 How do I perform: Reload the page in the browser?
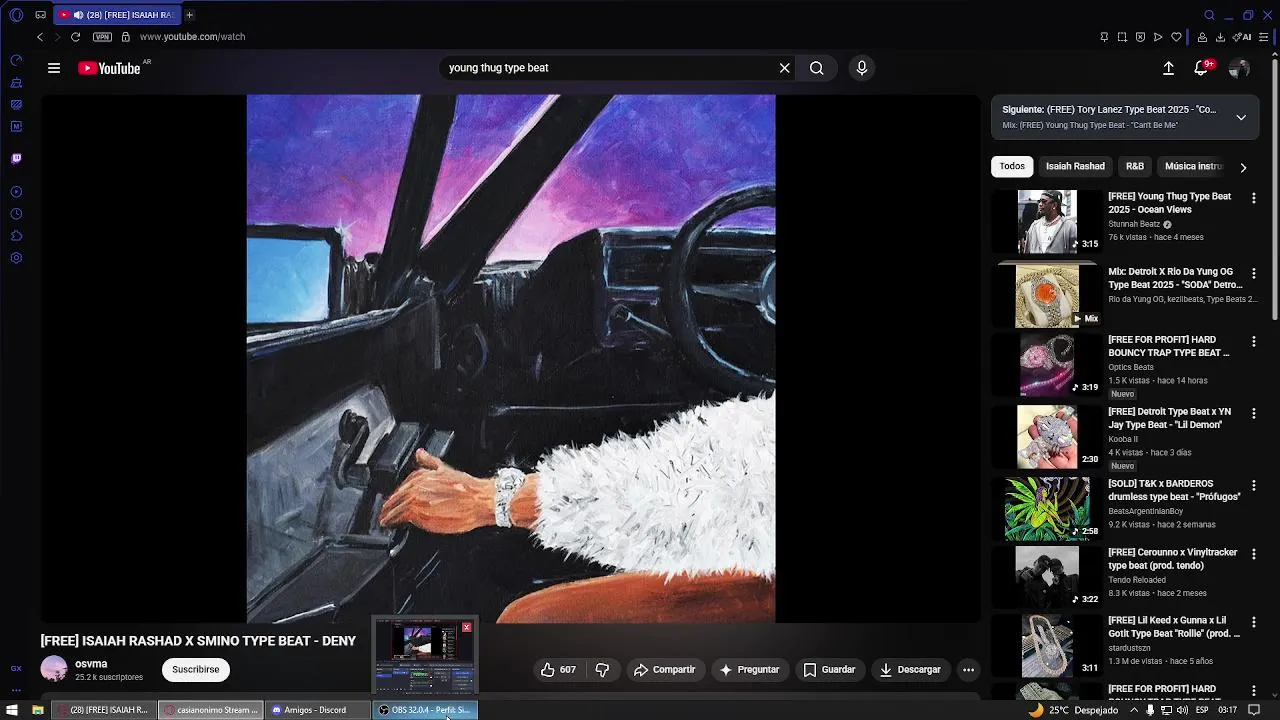(75, 37)
